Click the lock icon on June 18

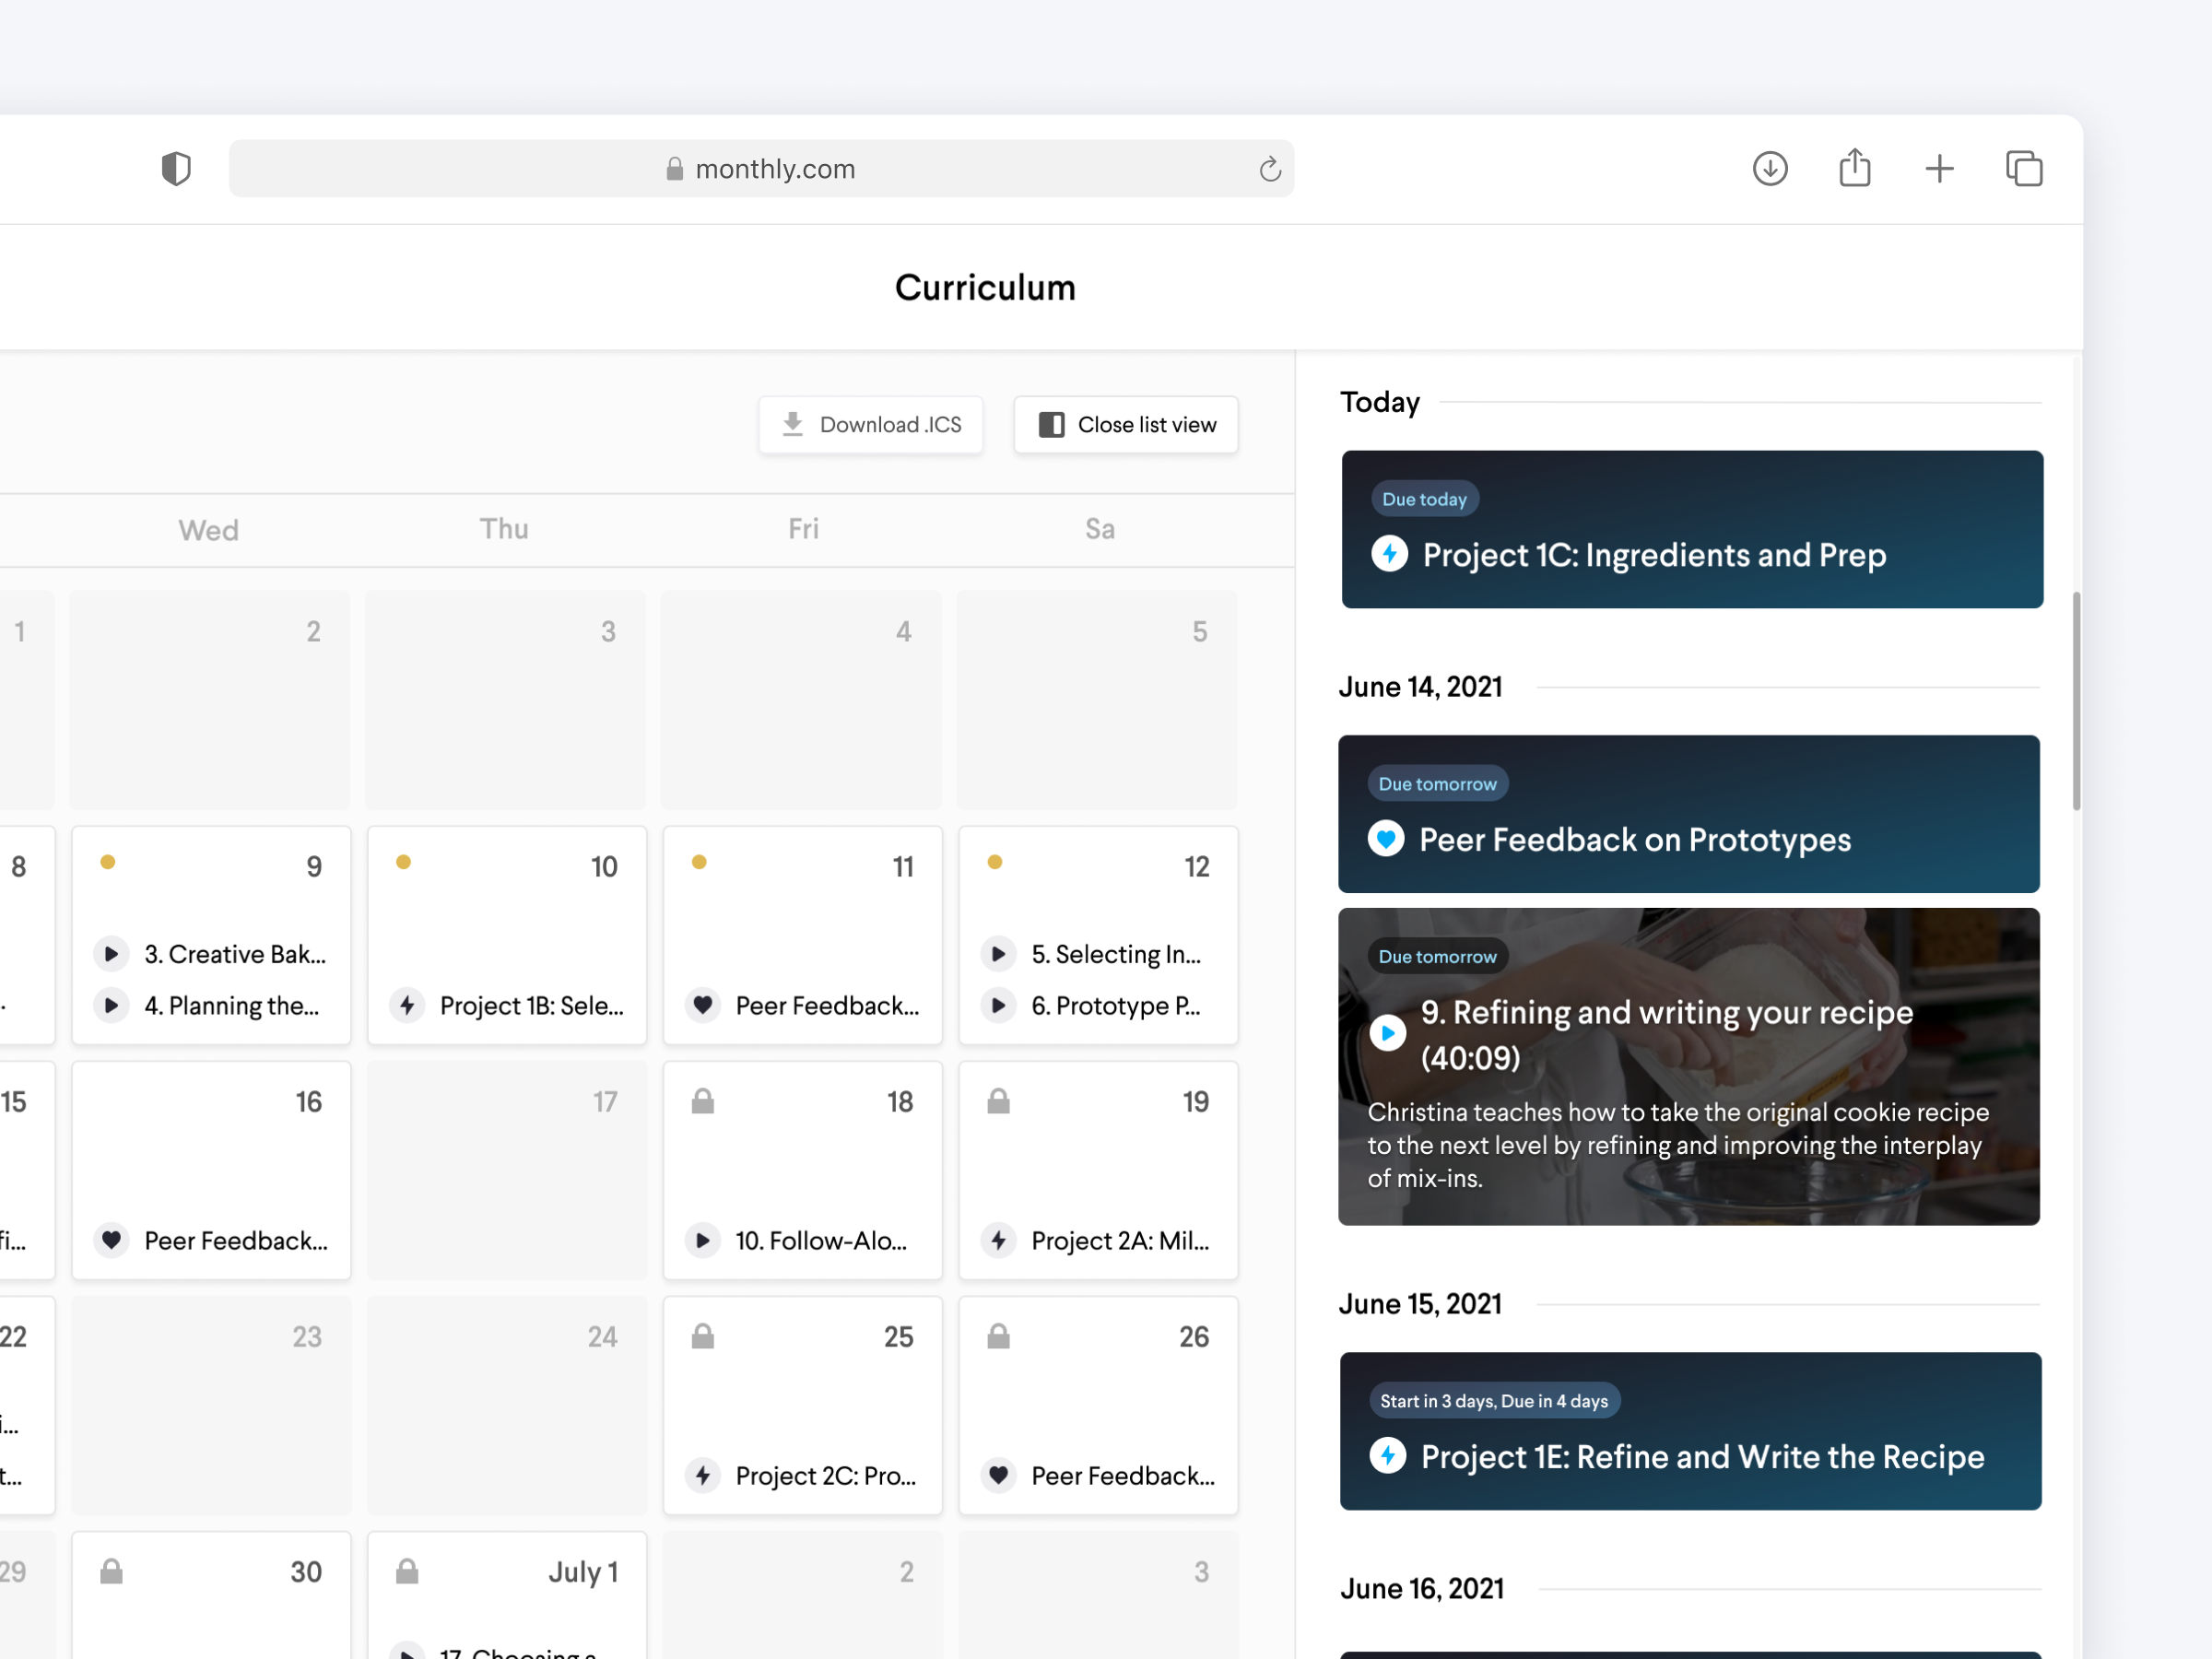click(x=703, y=1102)
